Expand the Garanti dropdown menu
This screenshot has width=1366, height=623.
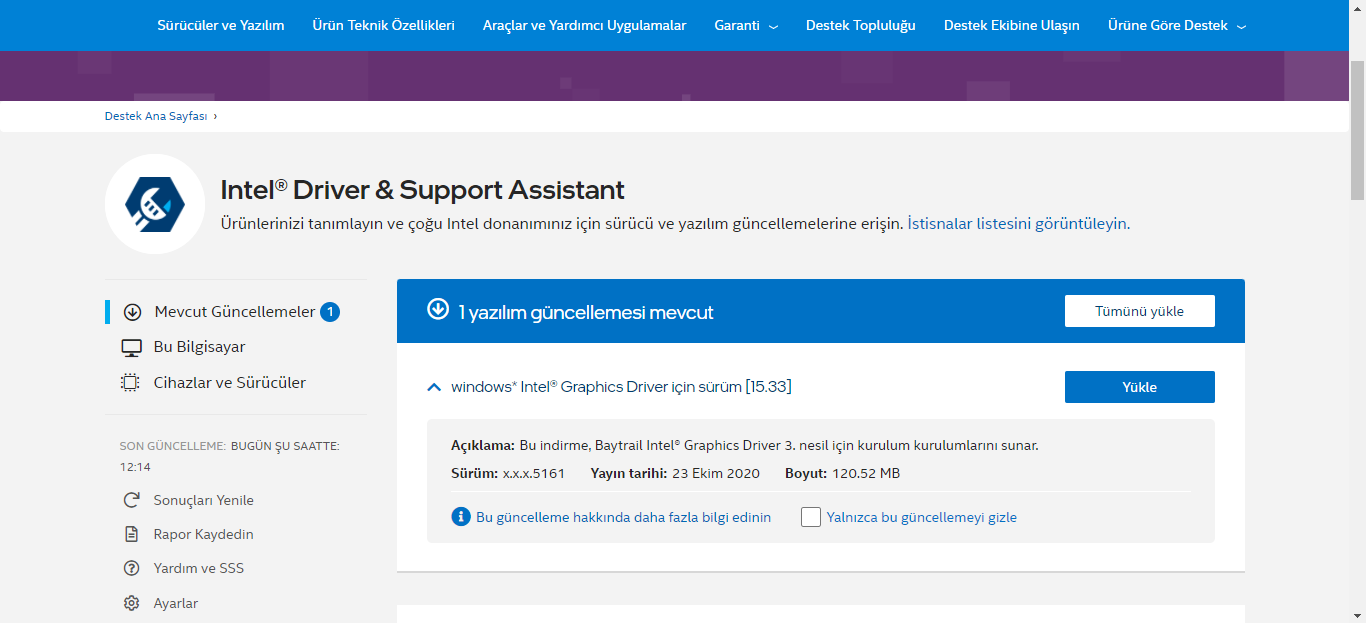pos(746,25)
